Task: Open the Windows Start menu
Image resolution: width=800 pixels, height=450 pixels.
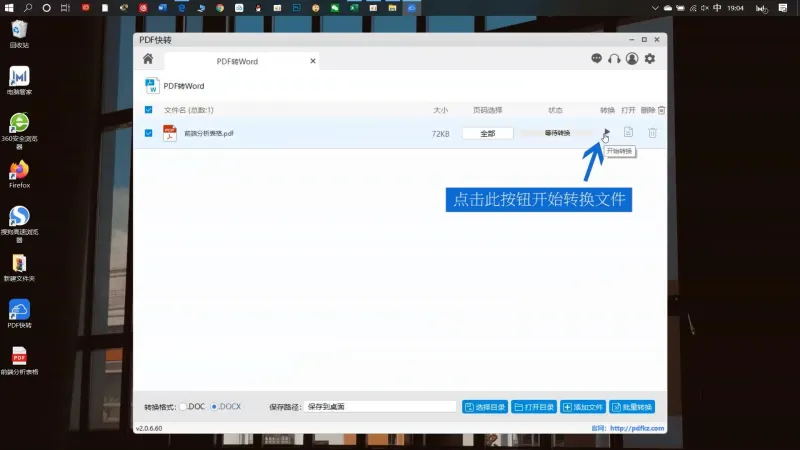Action: tap(9, 8)
